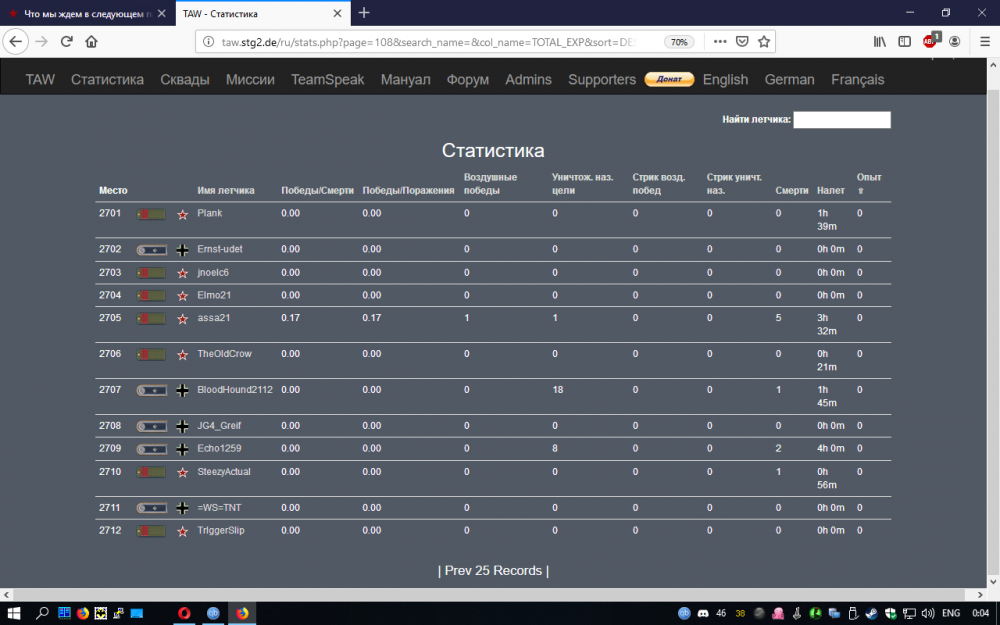Open the Мануал menu item
The width and height of the screenshot is (1000, 625).
pyautogui.click(x=406, y=80)
